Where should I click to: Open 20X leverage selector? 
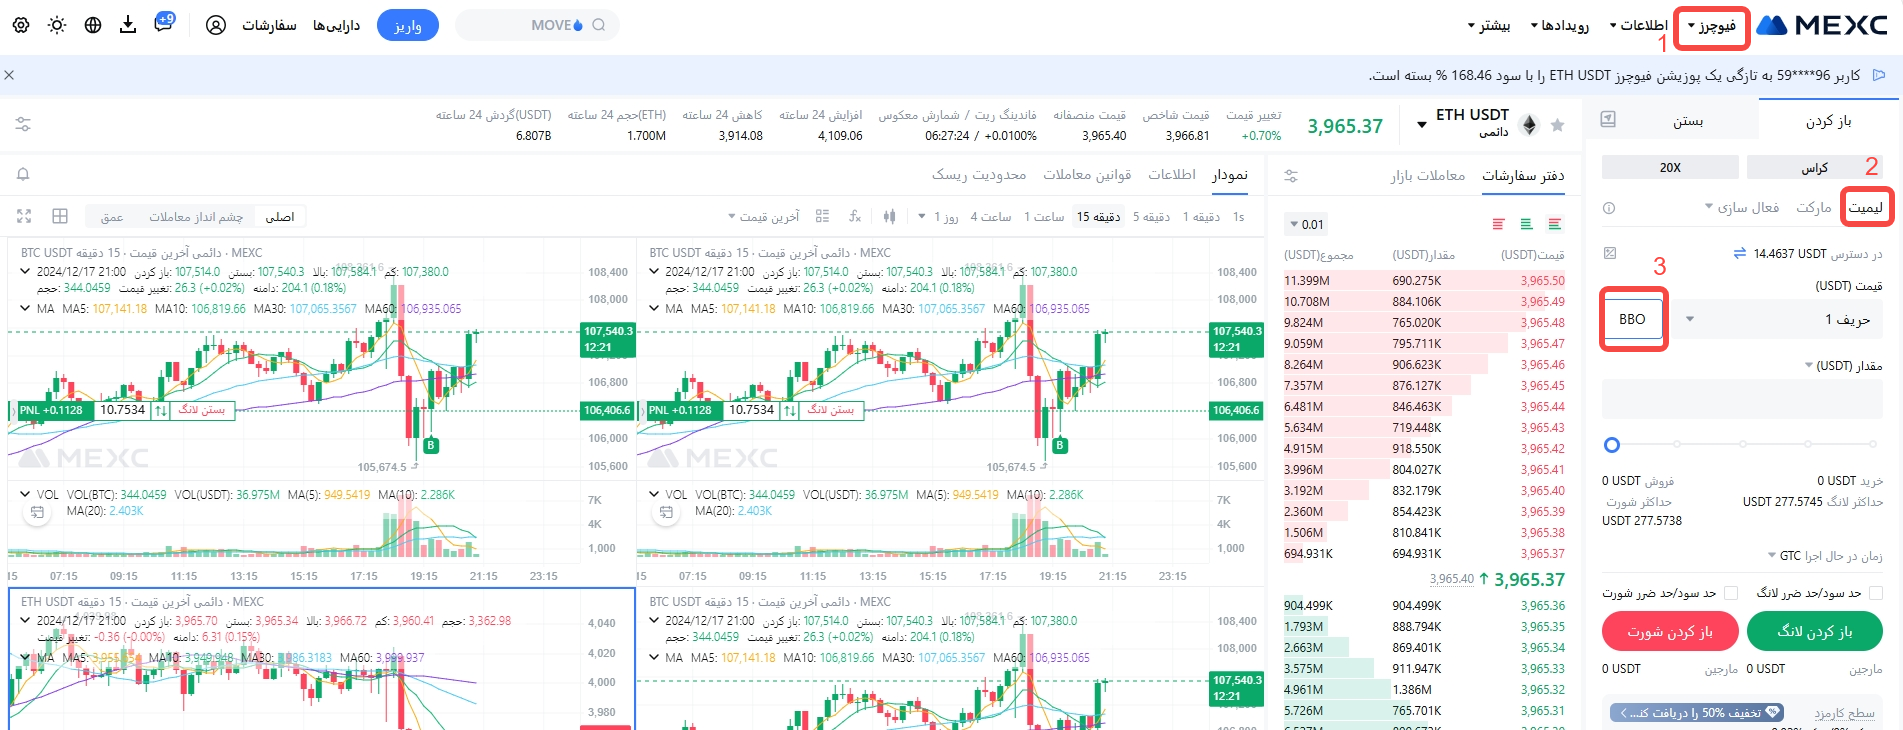[1670, 167]
